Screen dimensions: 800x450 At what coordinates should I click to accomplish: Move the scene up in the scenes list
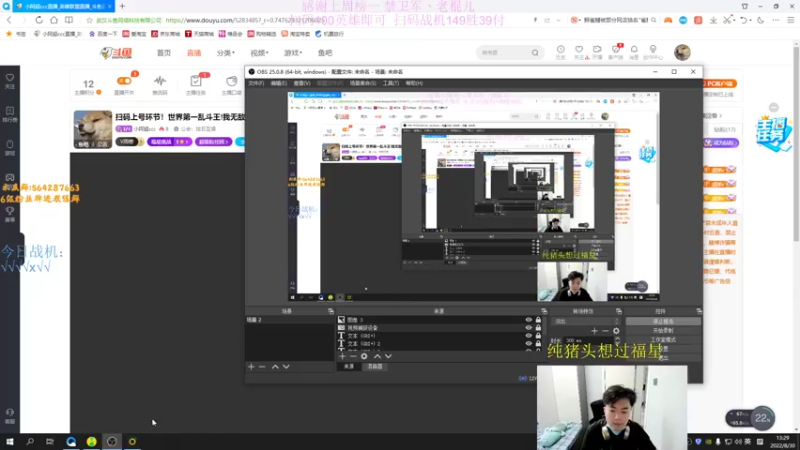tap(275, 367)
